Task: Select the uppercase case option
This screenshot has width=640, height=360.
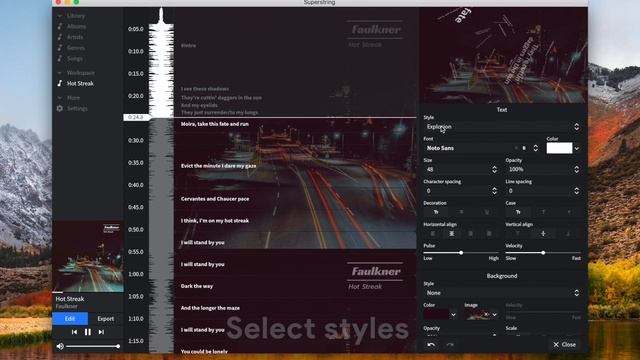Action: 543,212
